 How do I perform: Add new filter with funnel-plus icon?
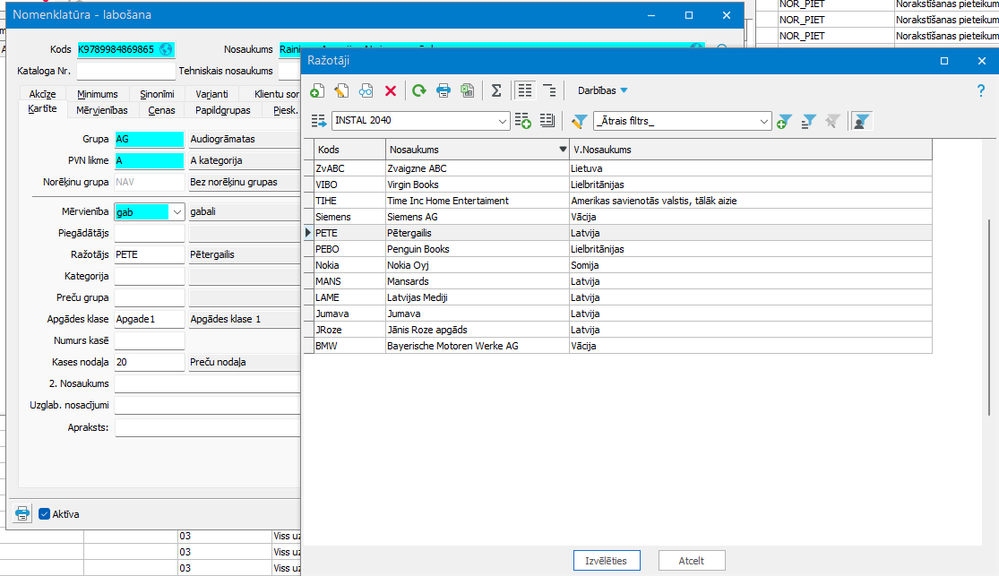(784, 121)
